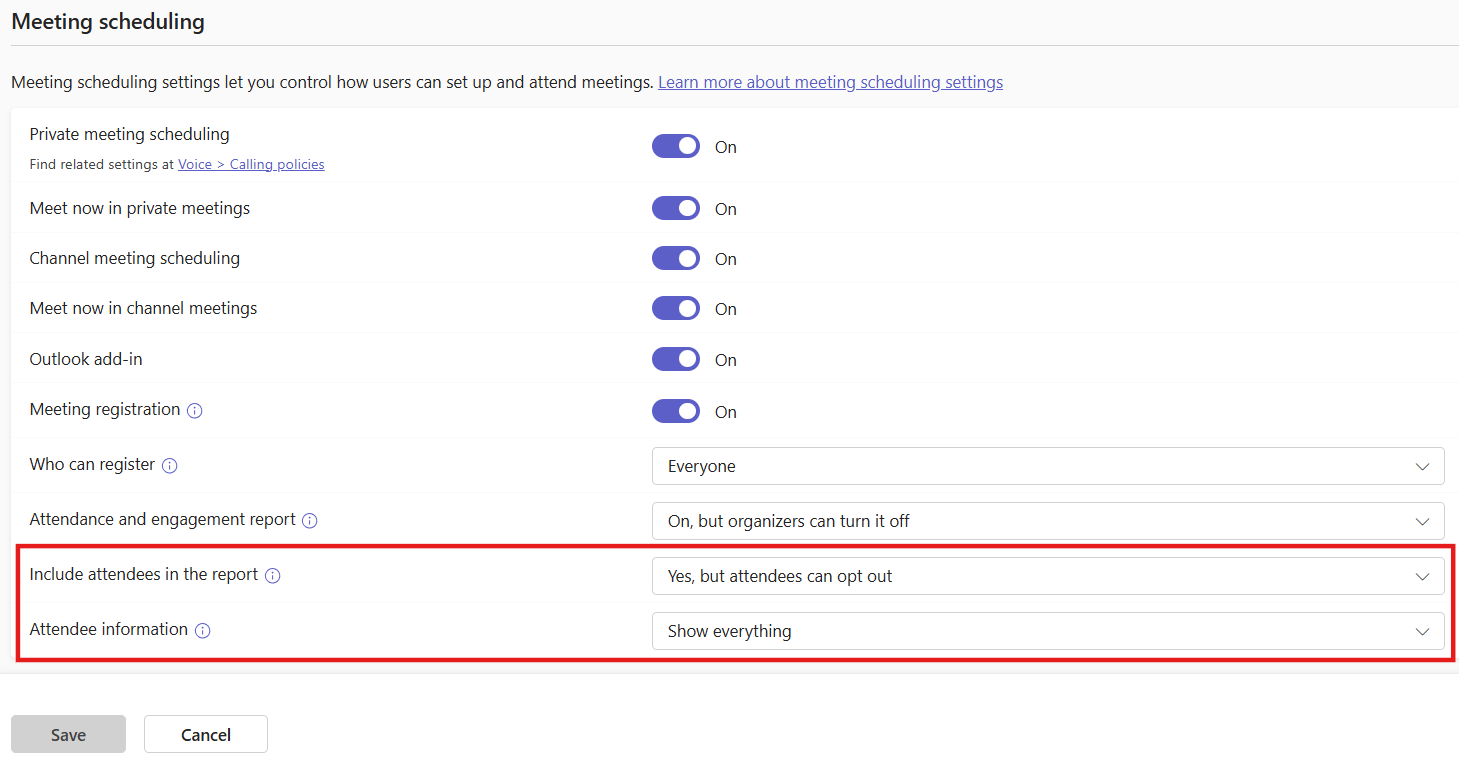Disable the Outlook add-in
The image size is (1459, 768).
coord(676,359)
